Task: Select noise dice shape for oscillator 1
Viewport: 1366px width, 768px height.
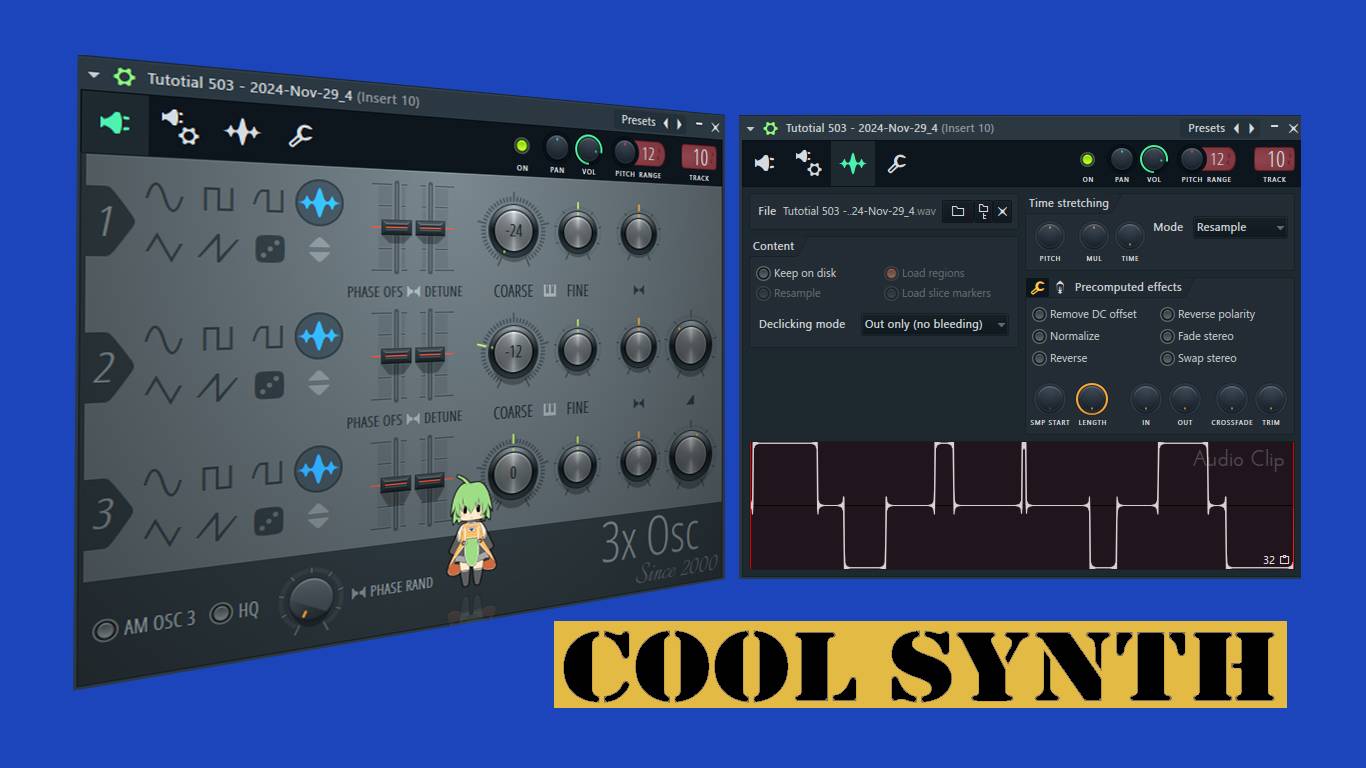Action: click(270, 249)
